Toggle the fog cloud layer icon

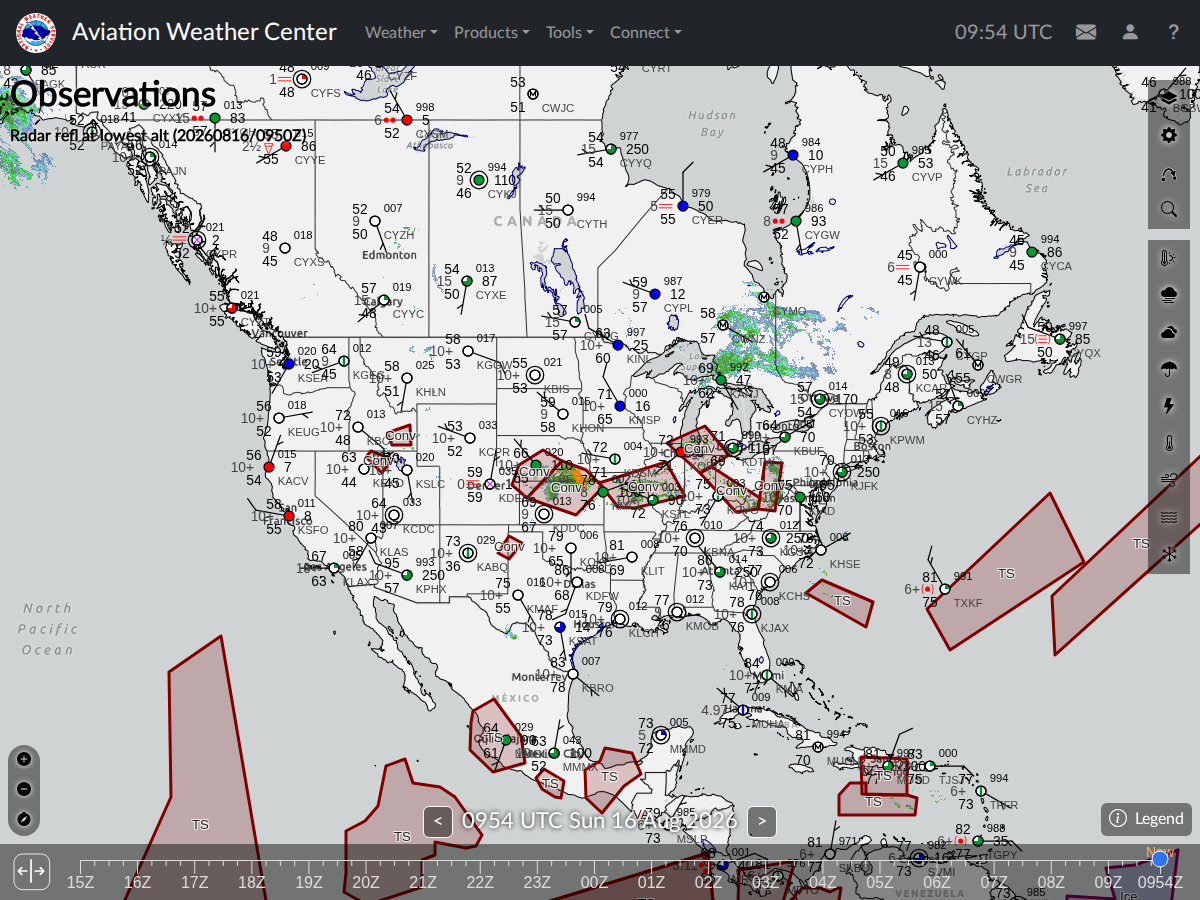pyautogui.click(x=1168, y=295)
